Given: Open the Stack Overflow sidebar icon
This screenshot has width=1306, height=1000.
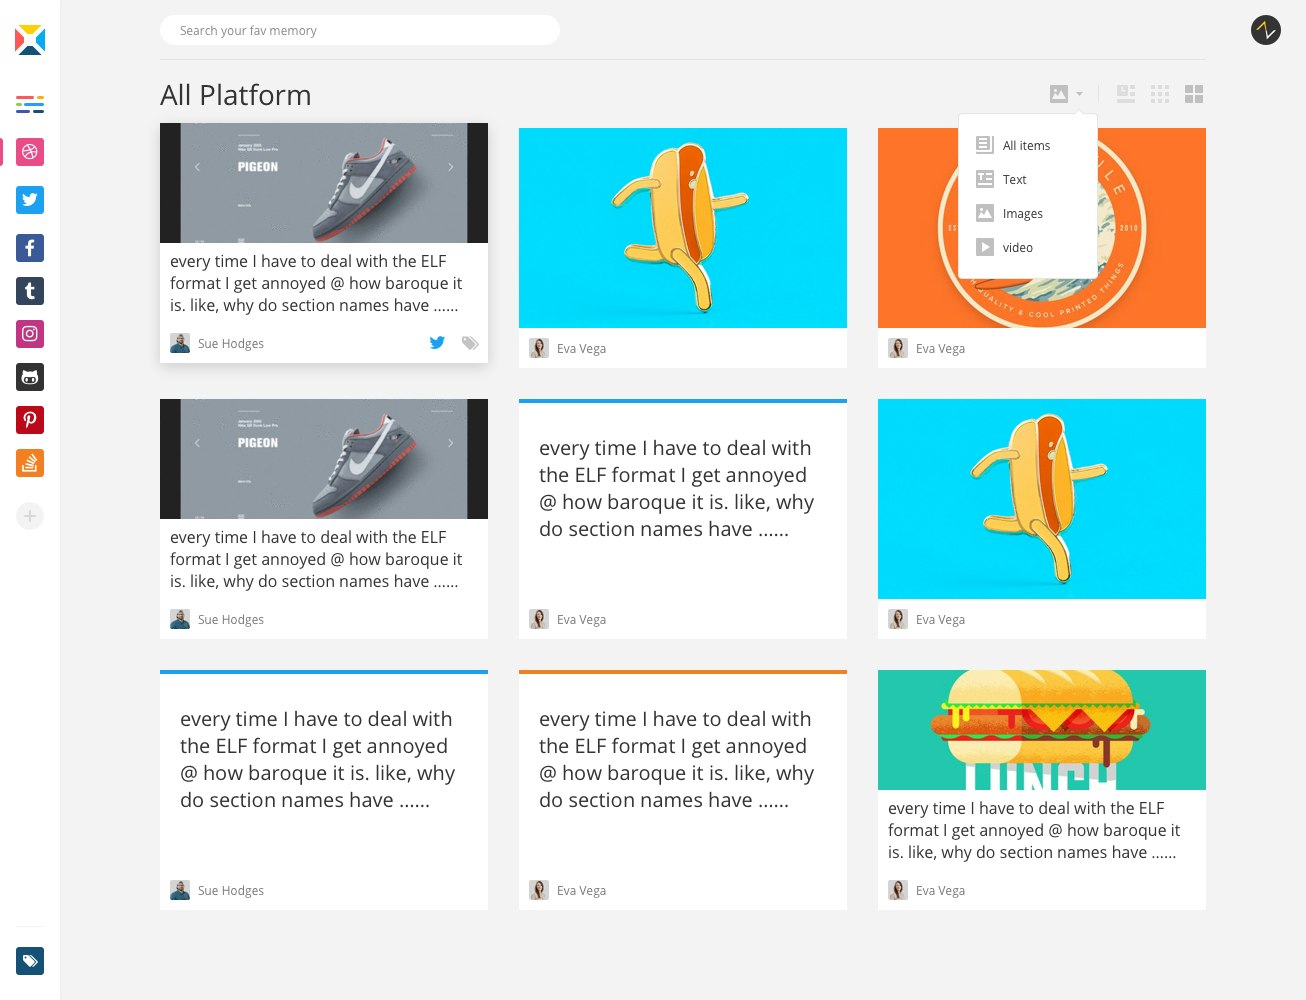Looking at the screenshot, I should (30, 463).
